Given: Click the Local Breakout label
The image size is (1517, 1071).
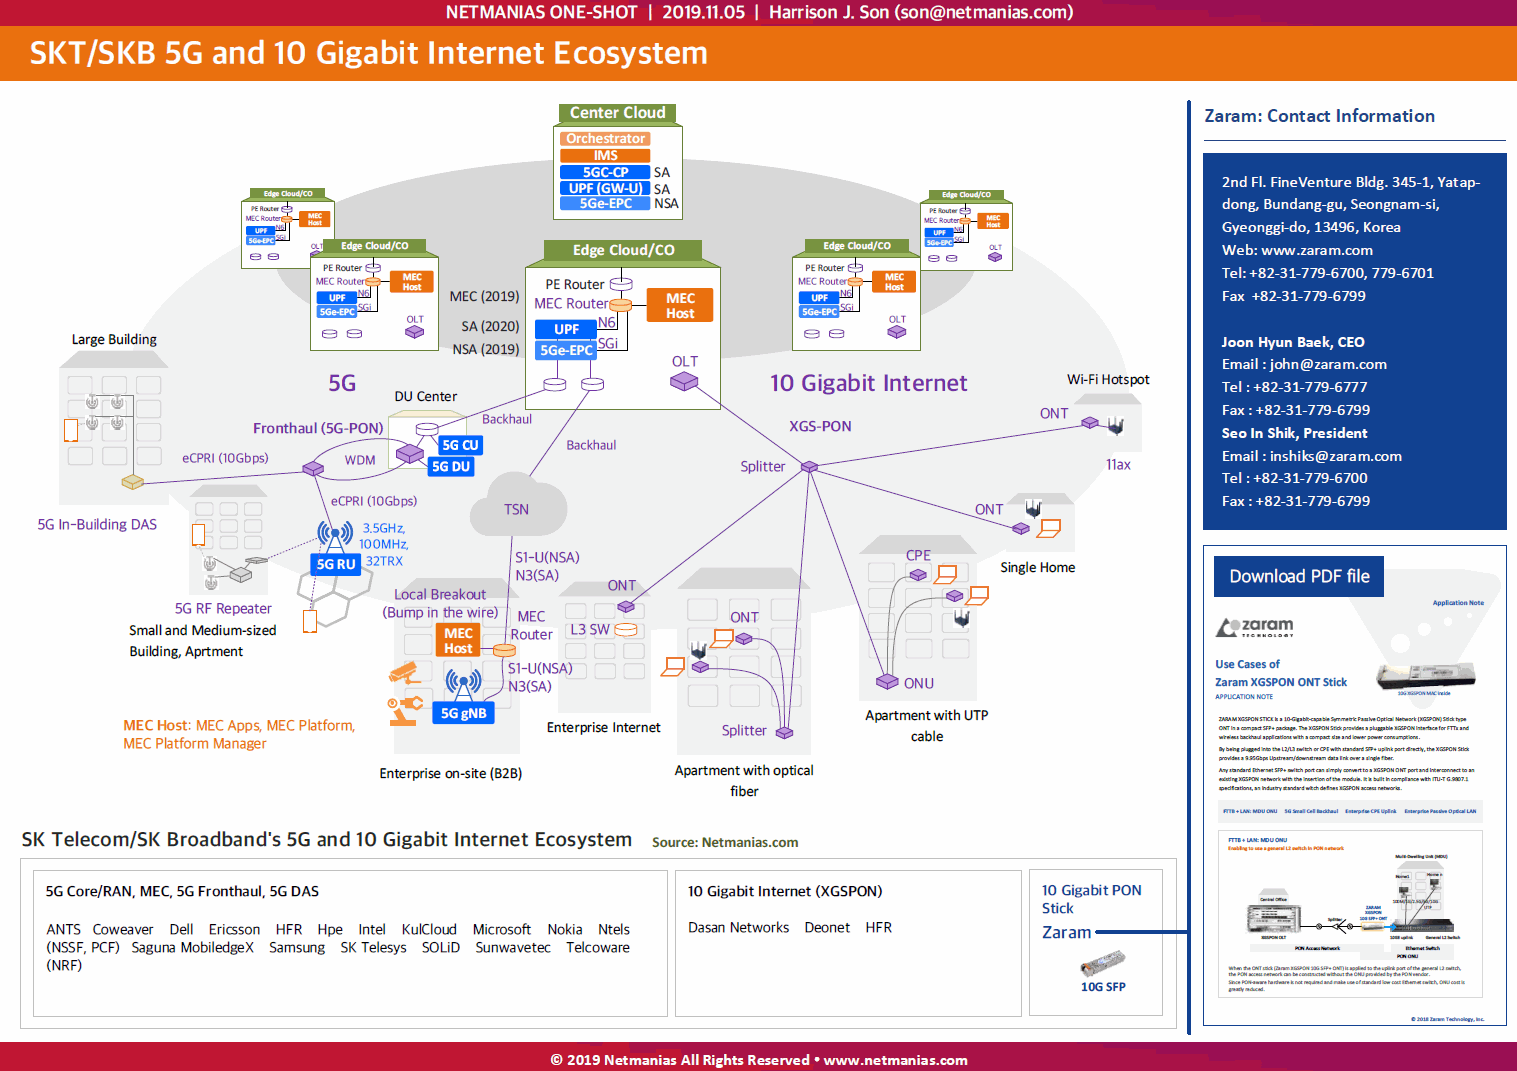Looking at the screenshot, I should pyautogui.click(x=440, y=594).
